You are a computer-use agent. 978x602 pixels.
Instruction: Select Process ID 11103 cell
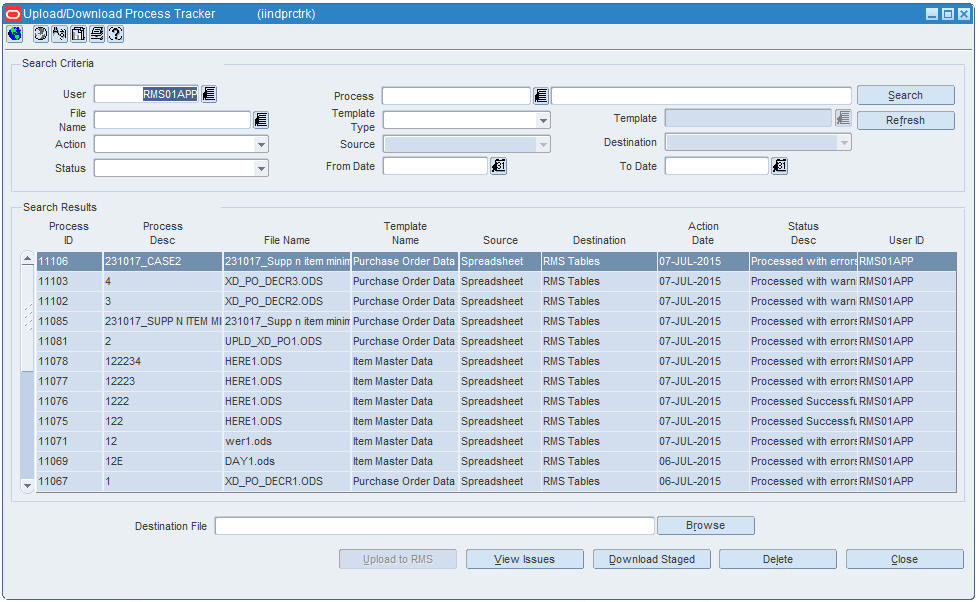click(69, 281)
